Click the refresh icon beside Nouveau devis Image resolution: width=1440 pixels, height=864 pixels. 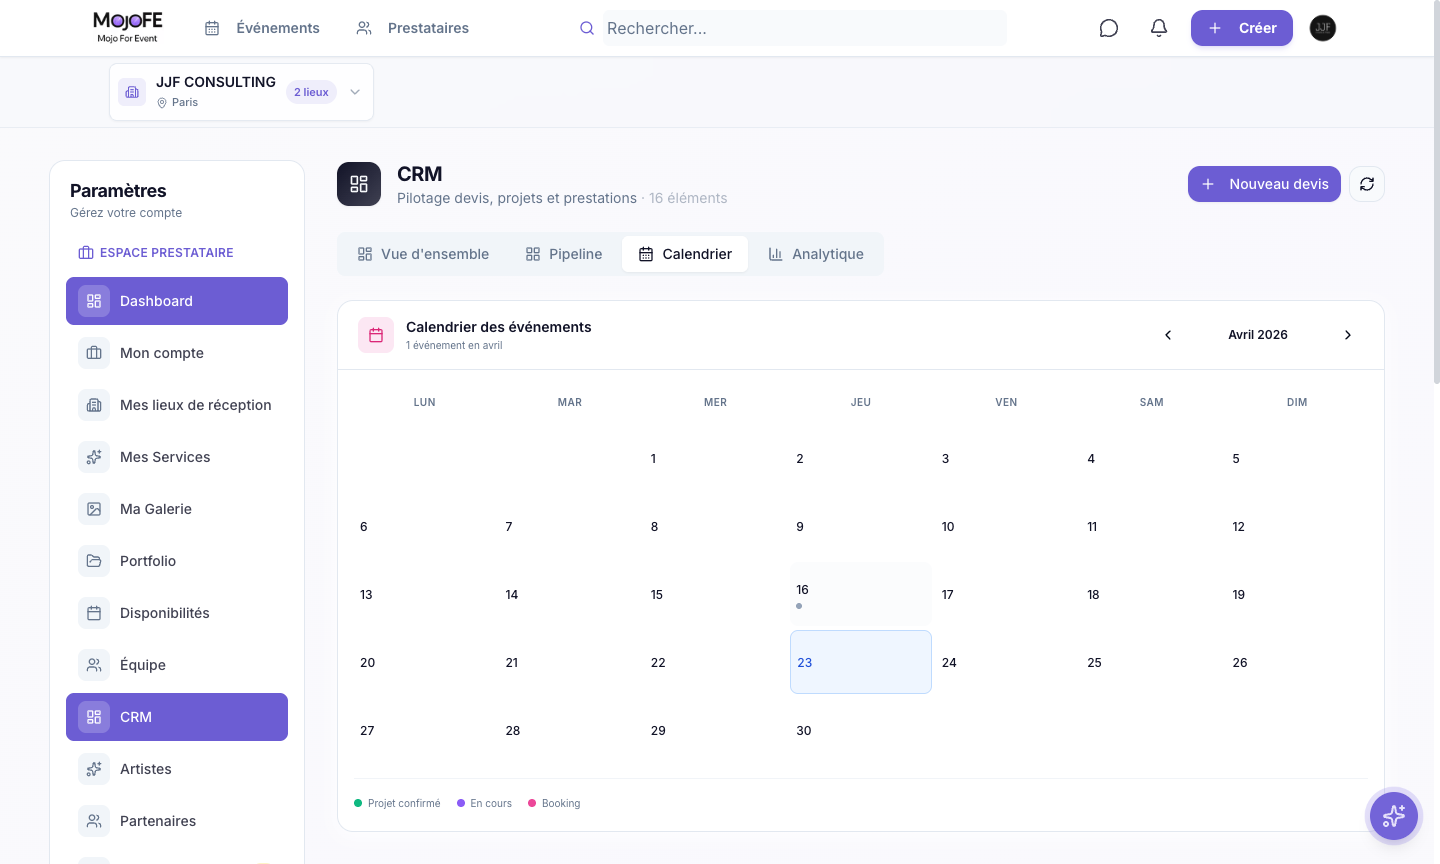click(x=1367, y=184)
